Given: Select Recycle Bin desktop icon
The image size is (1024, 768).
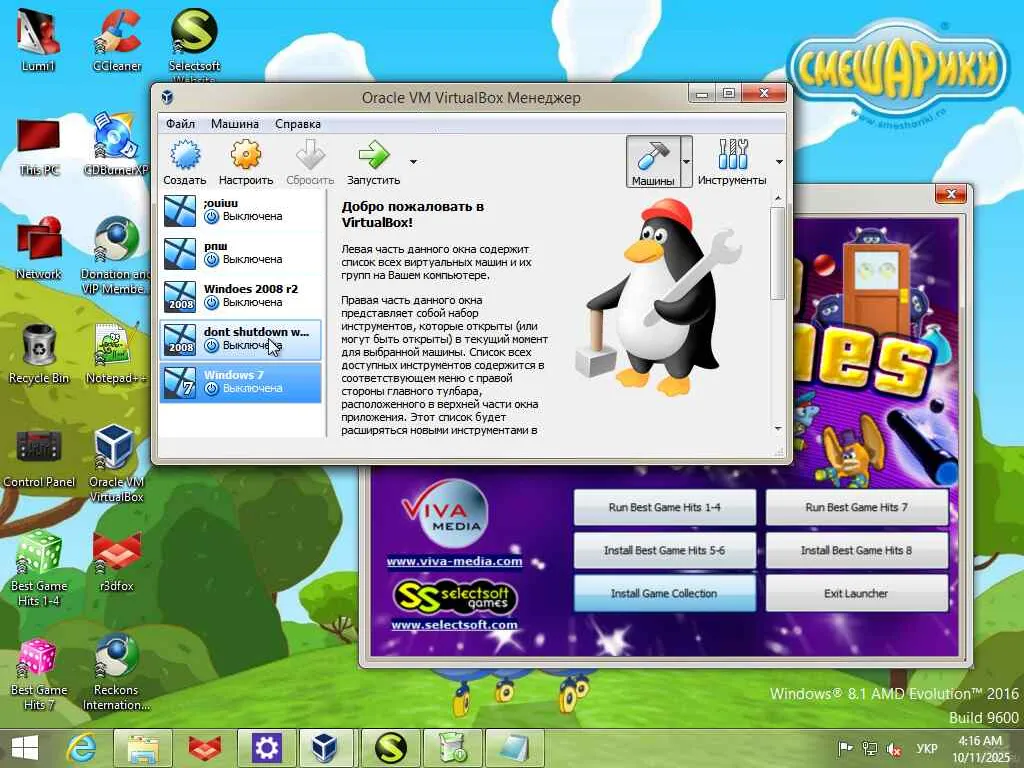Looking at the screenshot, I should click(x=39, y=354).
